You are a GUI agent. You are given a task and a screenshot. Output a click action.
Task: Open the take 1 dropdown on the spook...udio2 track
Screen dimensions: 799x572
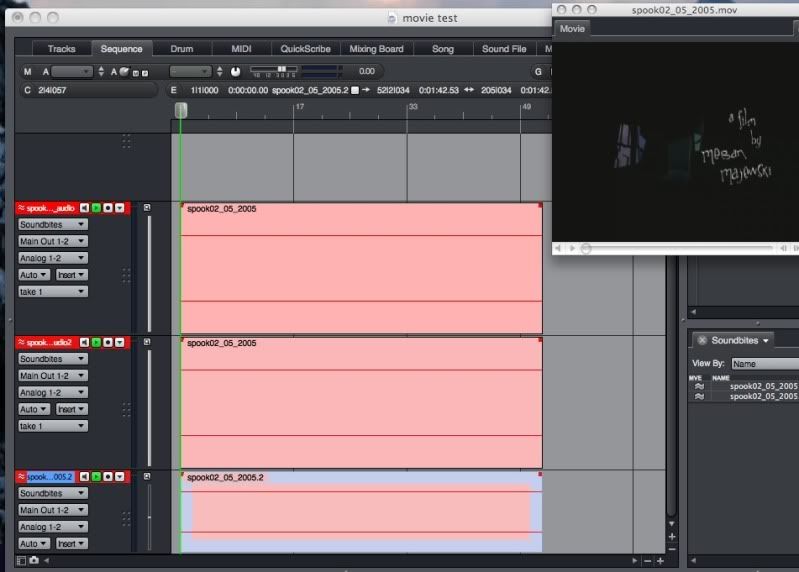[x=52, y=426]
